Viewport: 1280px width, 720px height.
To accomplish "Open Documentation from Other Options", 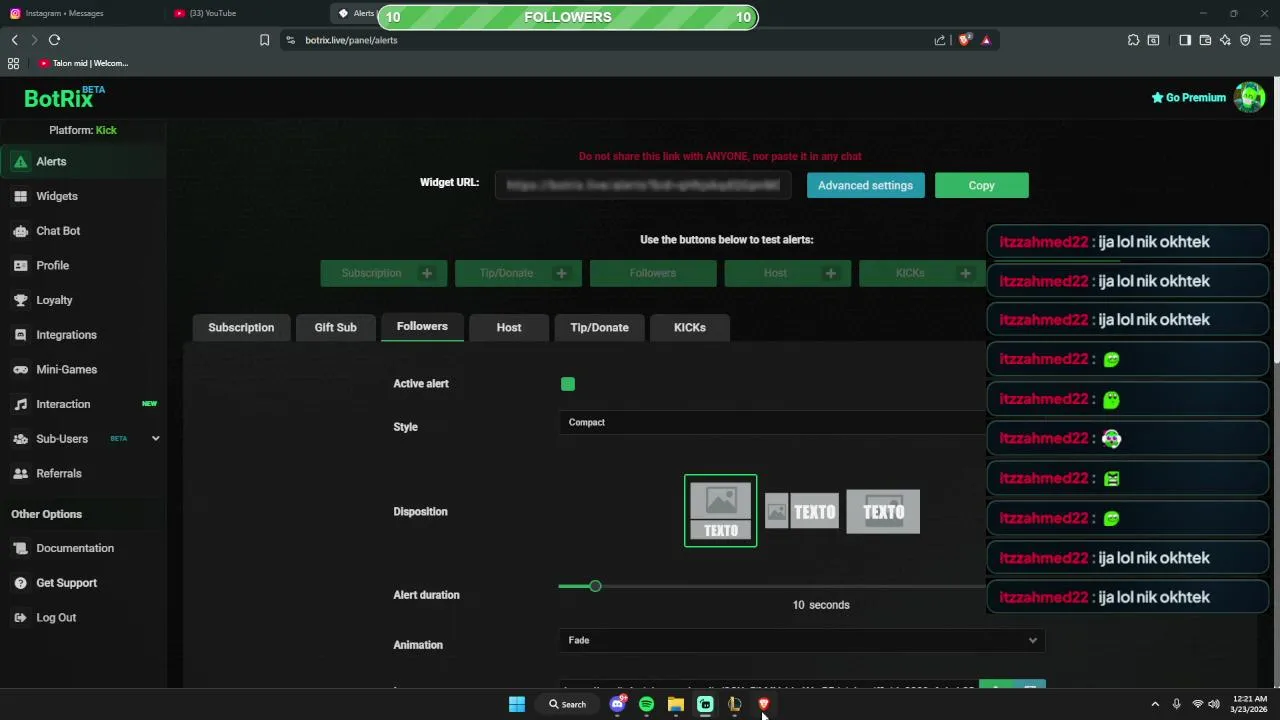I will (x=75, y=548).
